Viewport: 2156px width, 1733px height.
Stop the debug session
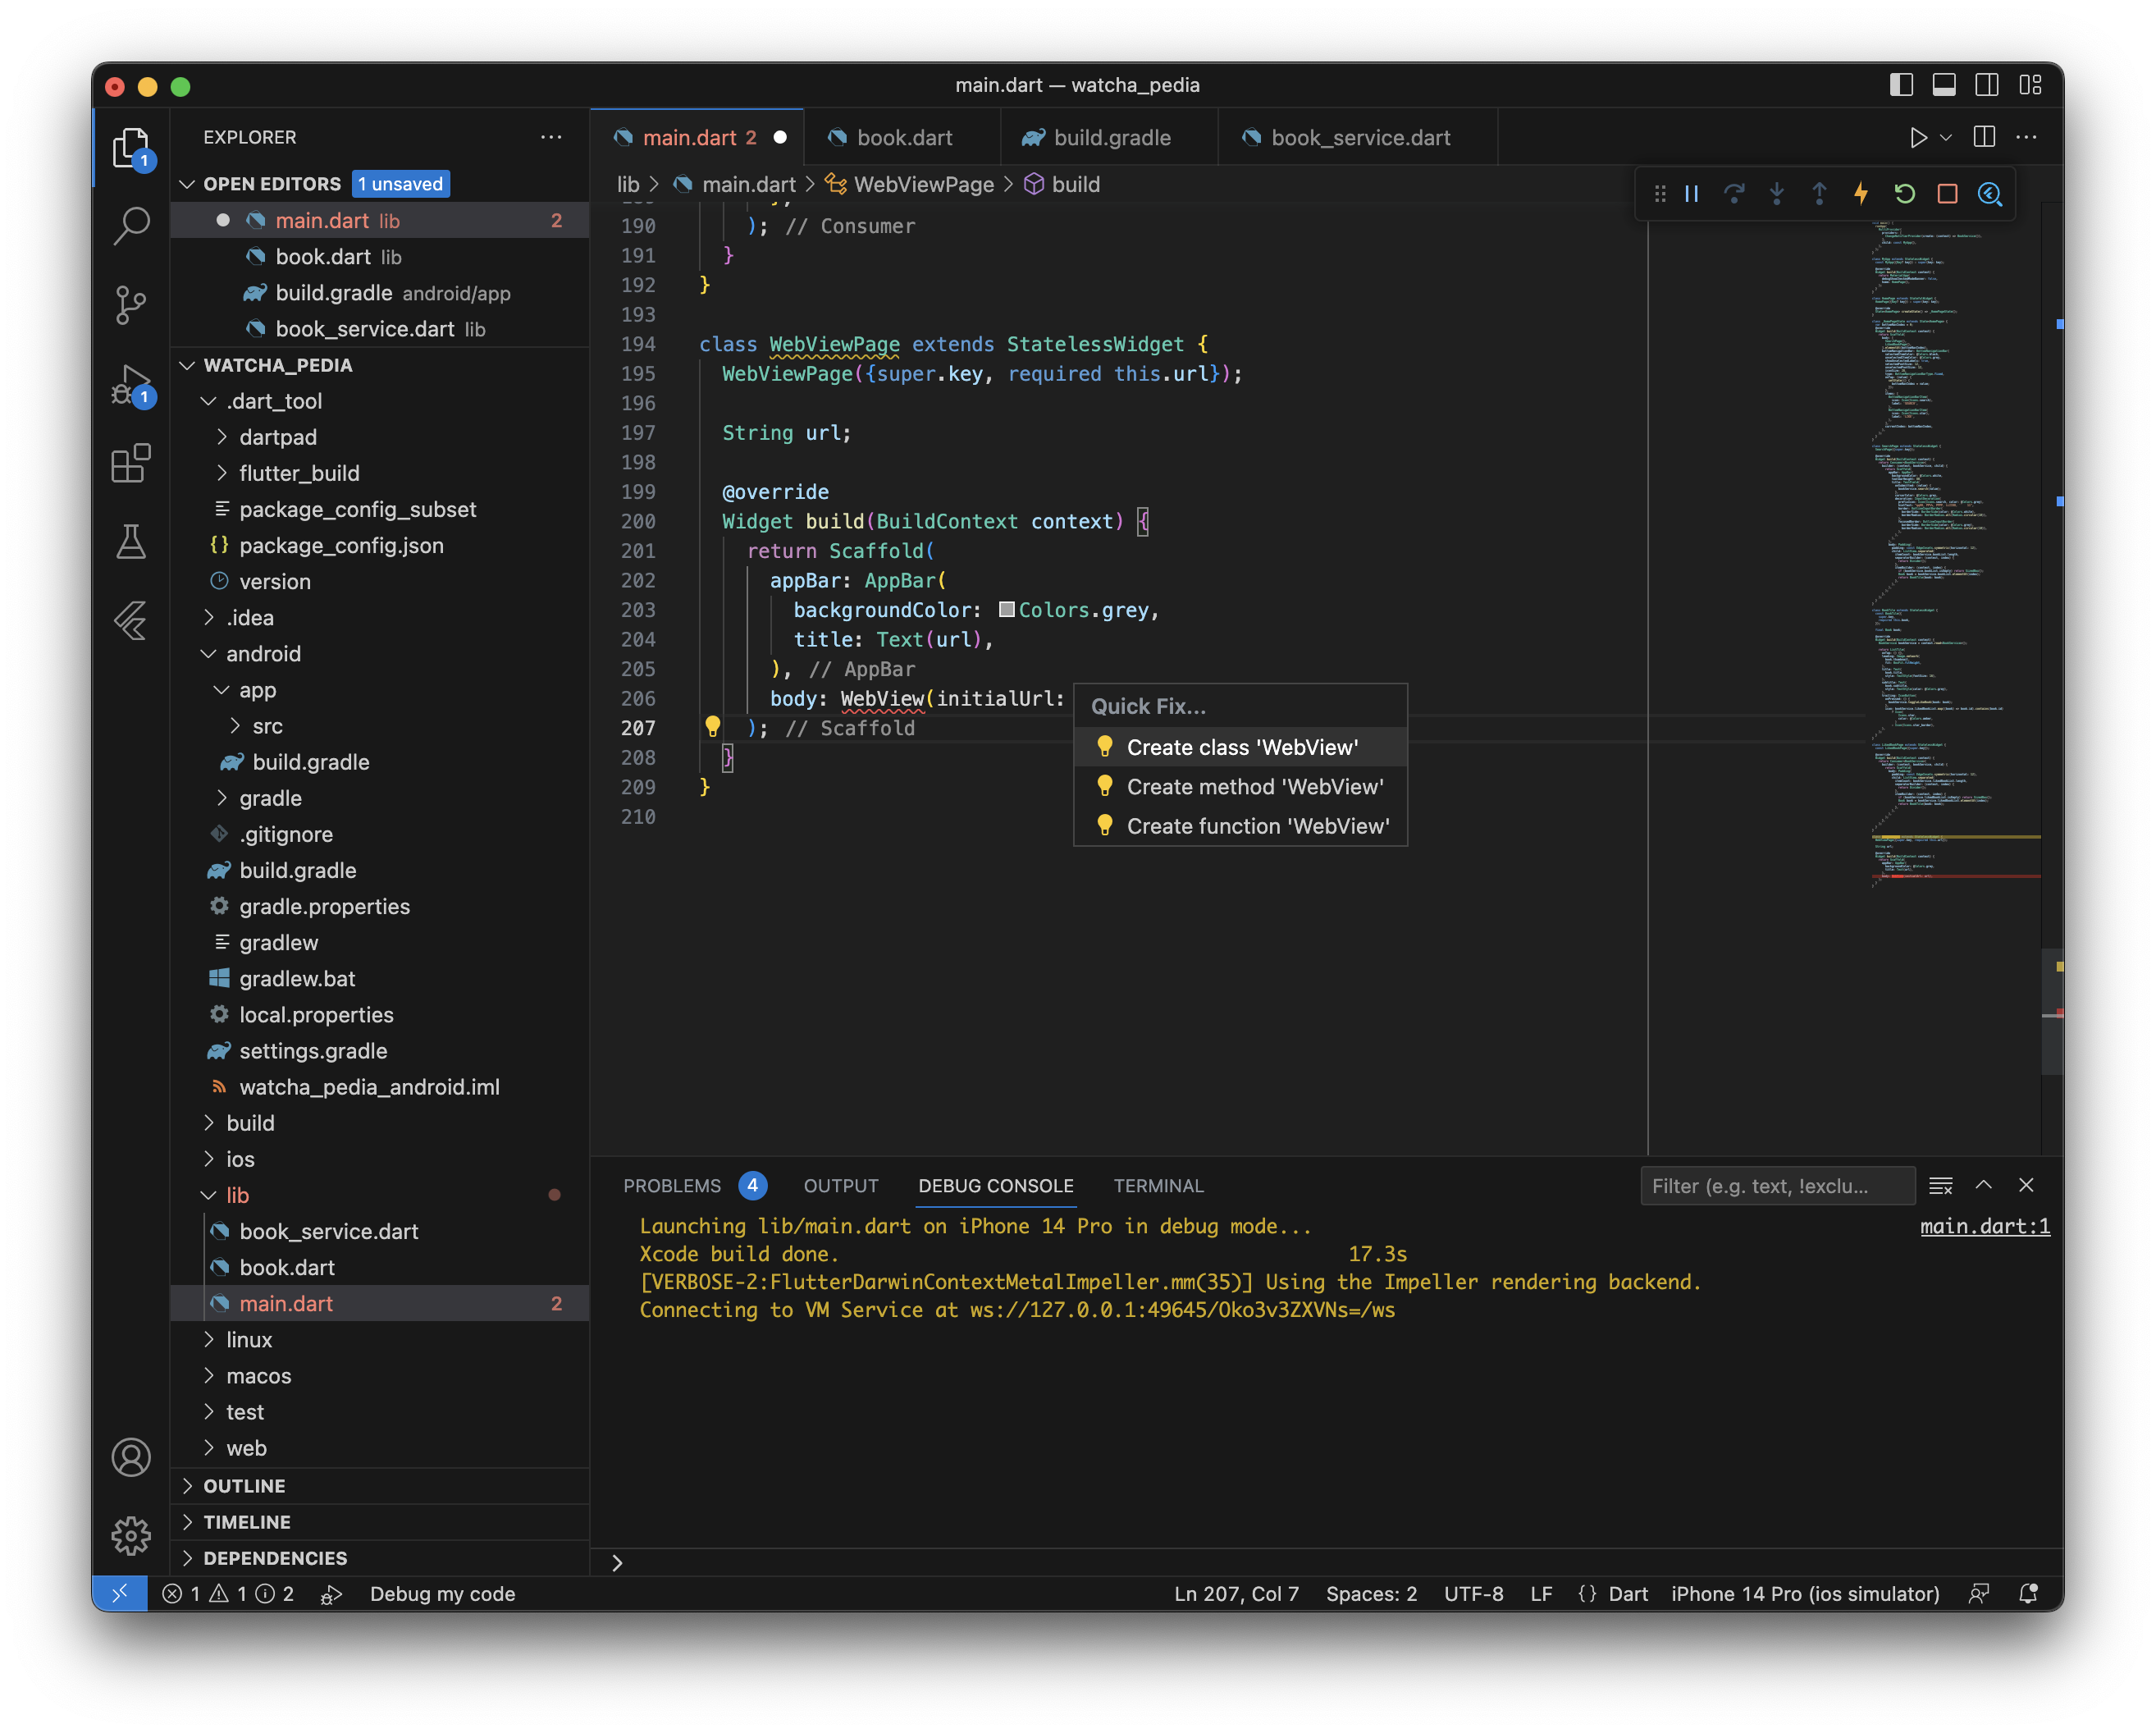[1948, 194]
